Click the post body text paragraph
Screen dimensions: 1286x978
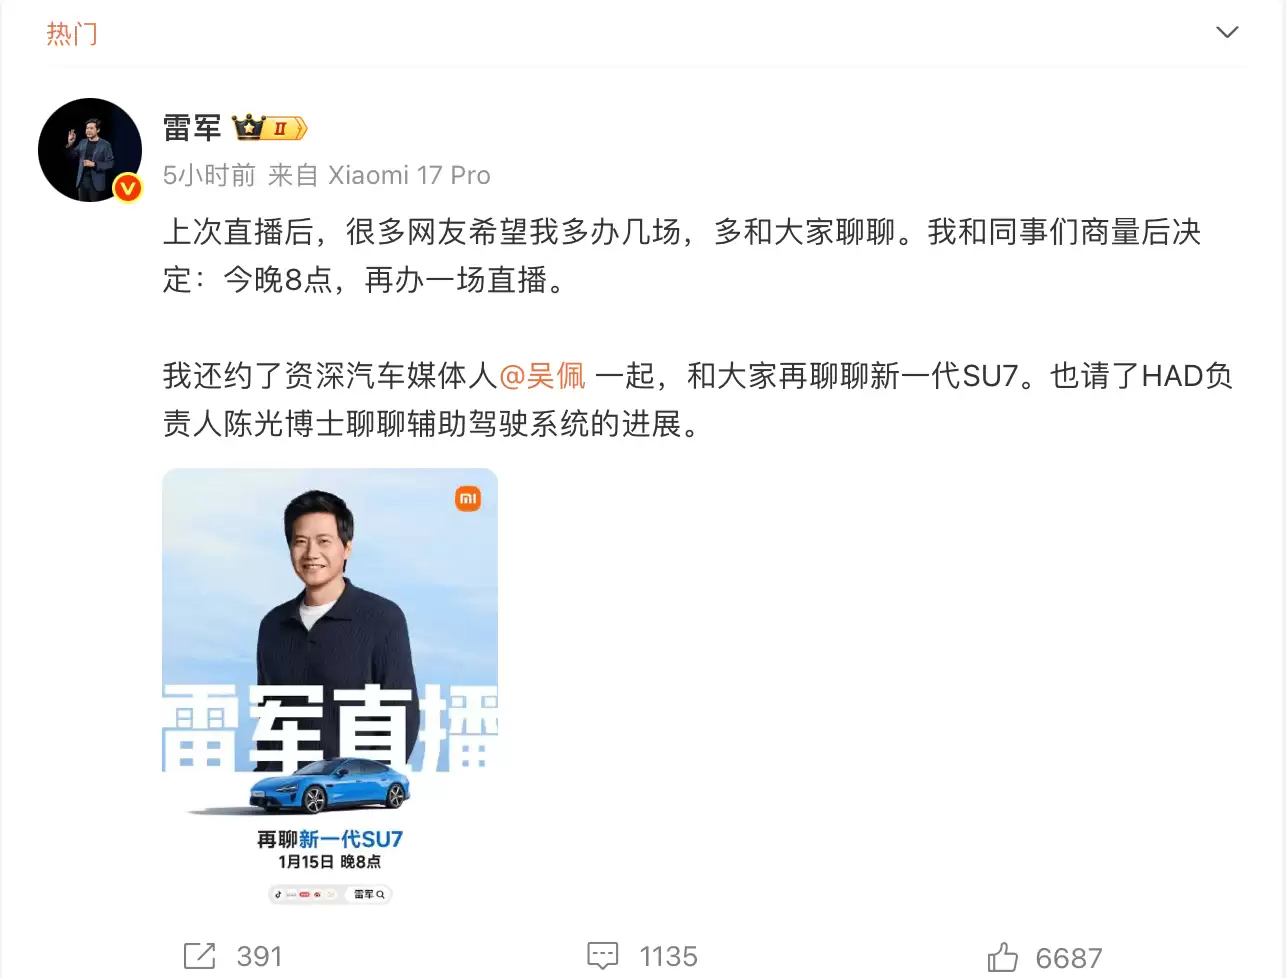point(698,328)
